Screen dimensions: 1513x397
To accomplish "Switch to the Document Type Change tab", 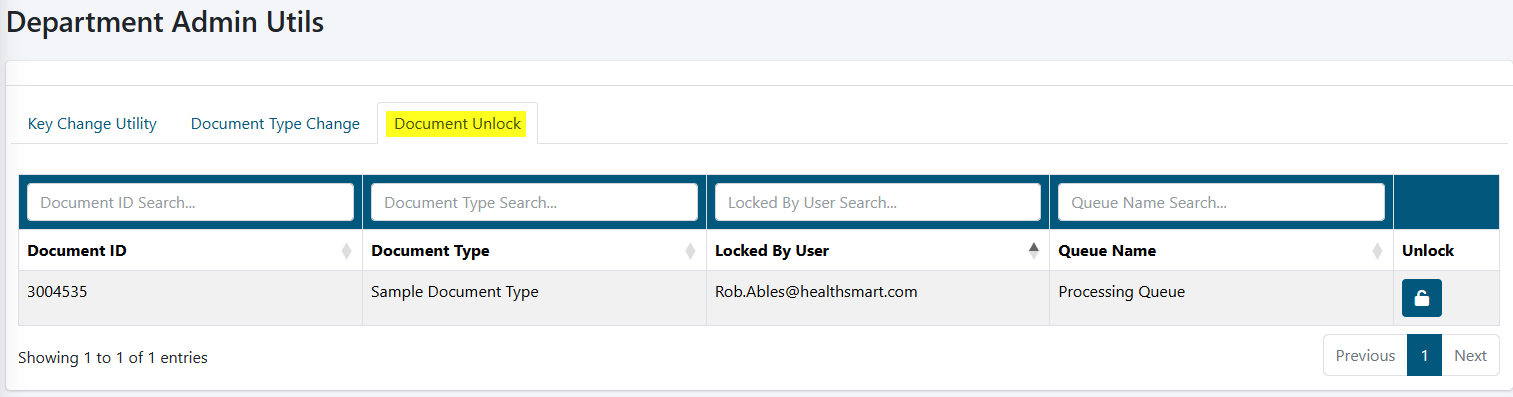I will 275,124.
